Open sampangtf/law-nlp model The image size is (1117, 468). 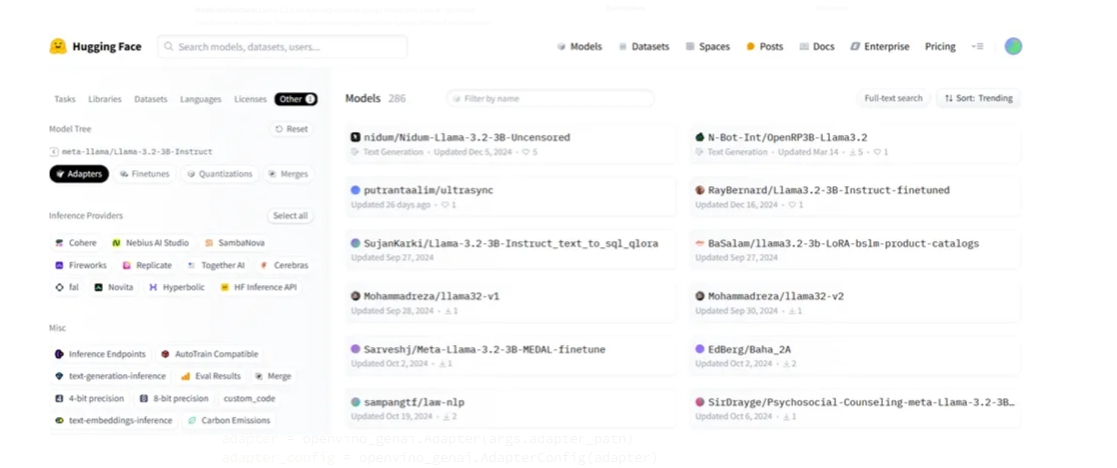[x=511, y=408]
